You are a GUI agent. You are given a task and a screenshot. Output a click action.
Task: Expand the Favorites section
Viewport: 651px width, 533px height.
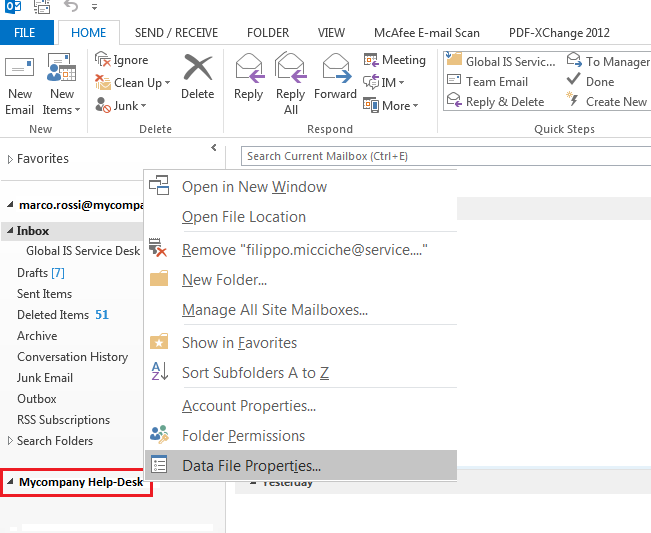pyautogui.click(x=11, y=159)
